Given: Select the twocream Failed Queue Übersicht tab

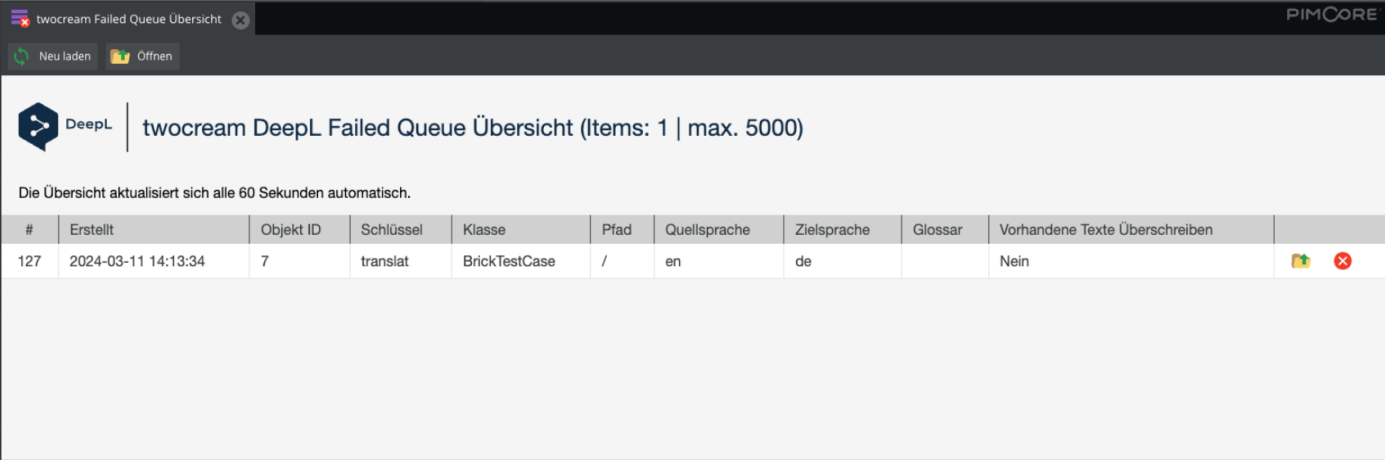Looking at the screenshot, I should (x=127, y=18).
